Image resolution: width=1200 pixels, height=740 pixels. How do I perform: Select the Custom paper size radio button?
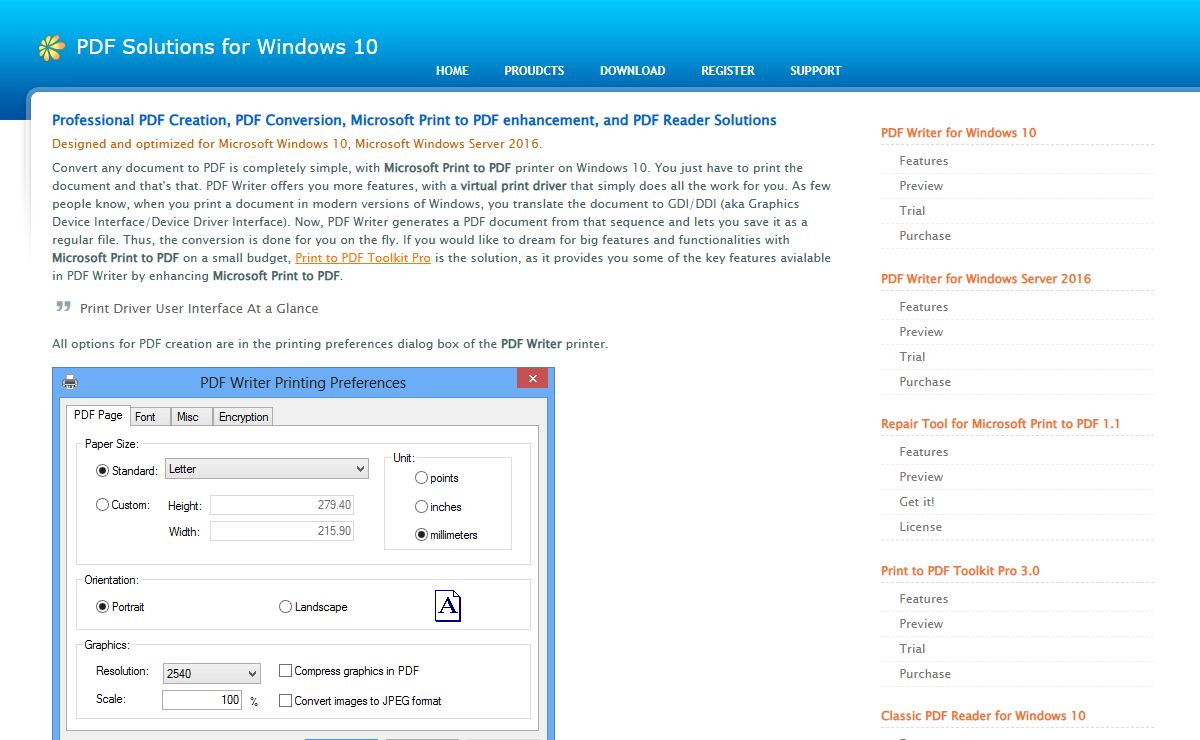[102, 505]
